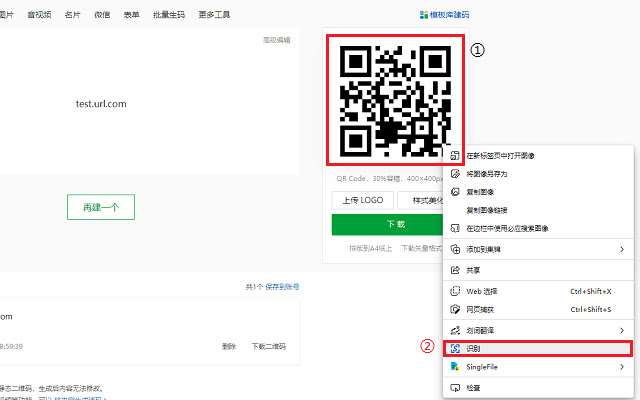Viewport: 640px width, 400px height.
Task: Click the 共1个 count text
Action: pyautogui.click(x=254, y=287)
